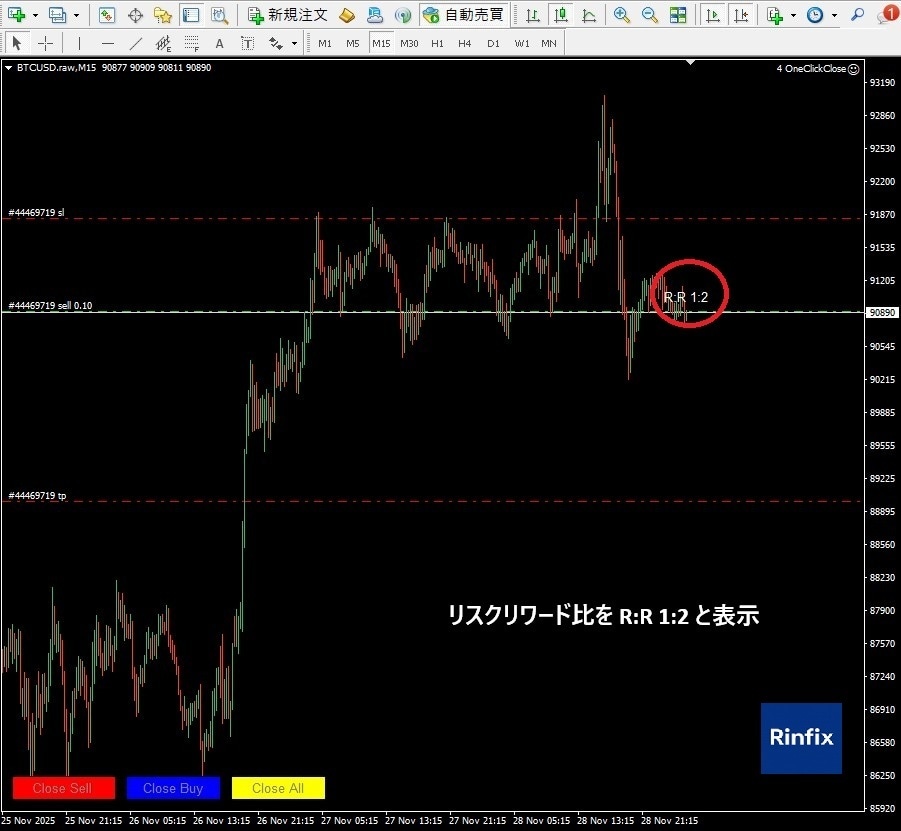Toggle chart shift
The height and width of the screenshot is (831, 901).
(x=741, y=15)
